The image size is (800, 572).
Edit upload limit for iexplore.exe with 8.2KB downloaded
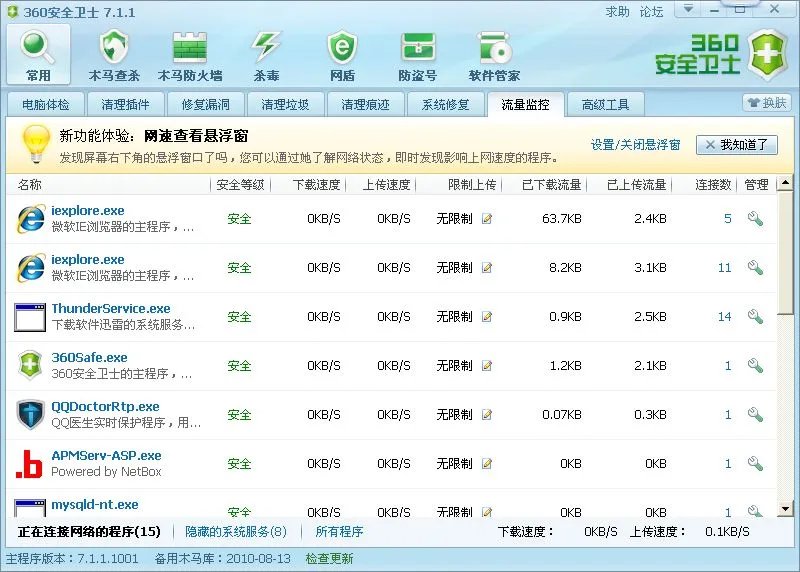click(487, 268)
